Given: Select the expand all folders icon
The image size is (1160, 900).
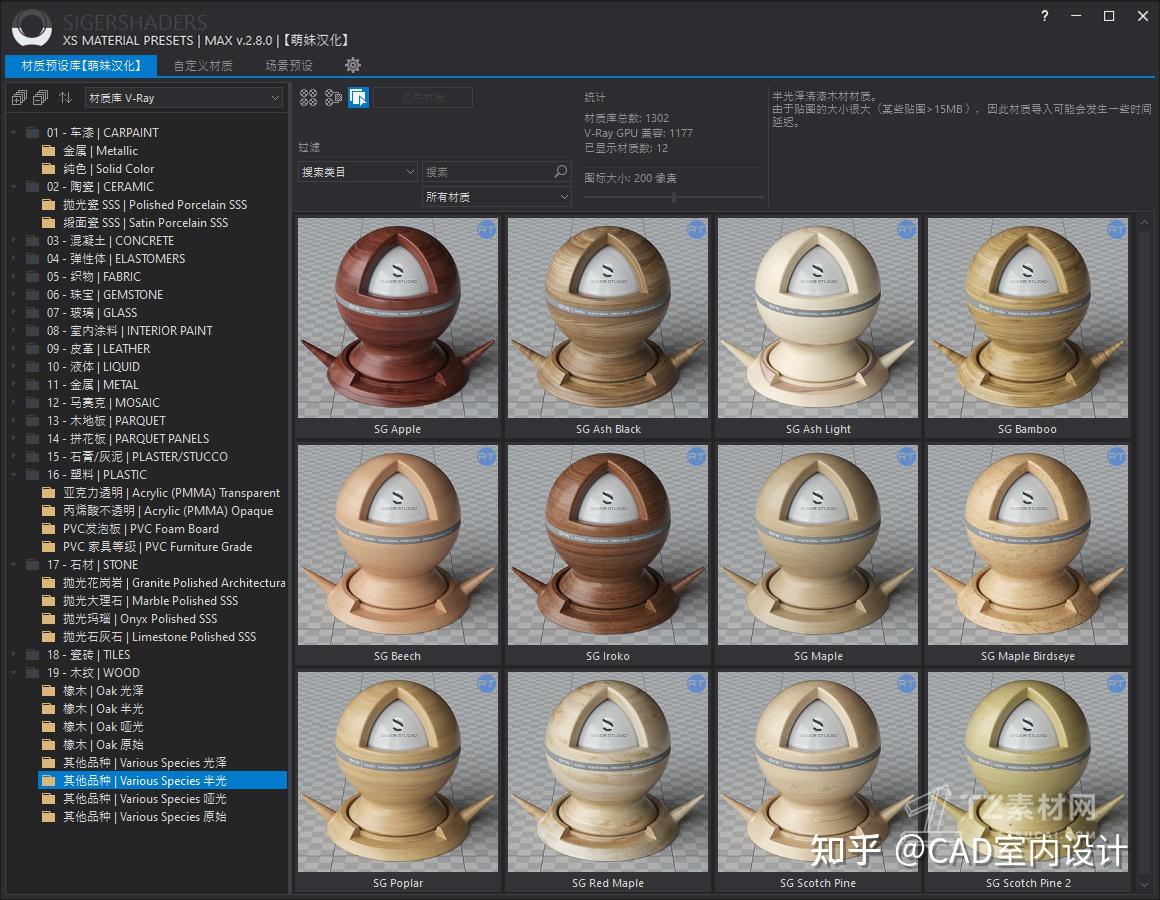Looking at the screenshot, I should pos(18,97).
